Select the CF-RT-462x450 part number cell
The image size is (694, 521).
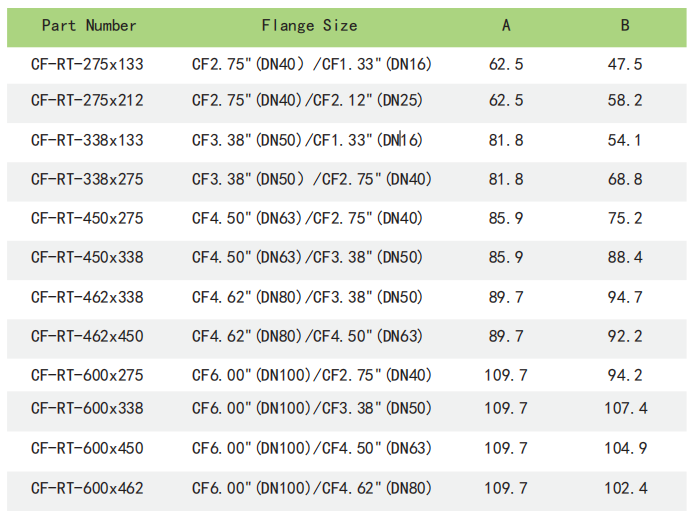tap(87, 336)
